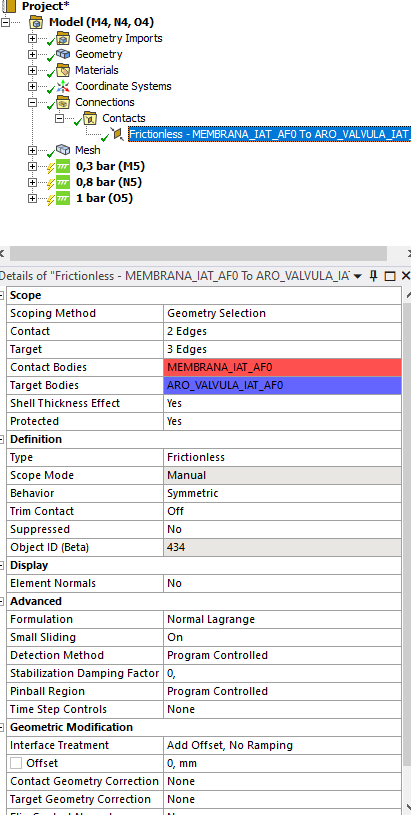Screen dimensions: 411x815
Task: Click the Coordinate Systems axis icon
Action: click(63, 86)
